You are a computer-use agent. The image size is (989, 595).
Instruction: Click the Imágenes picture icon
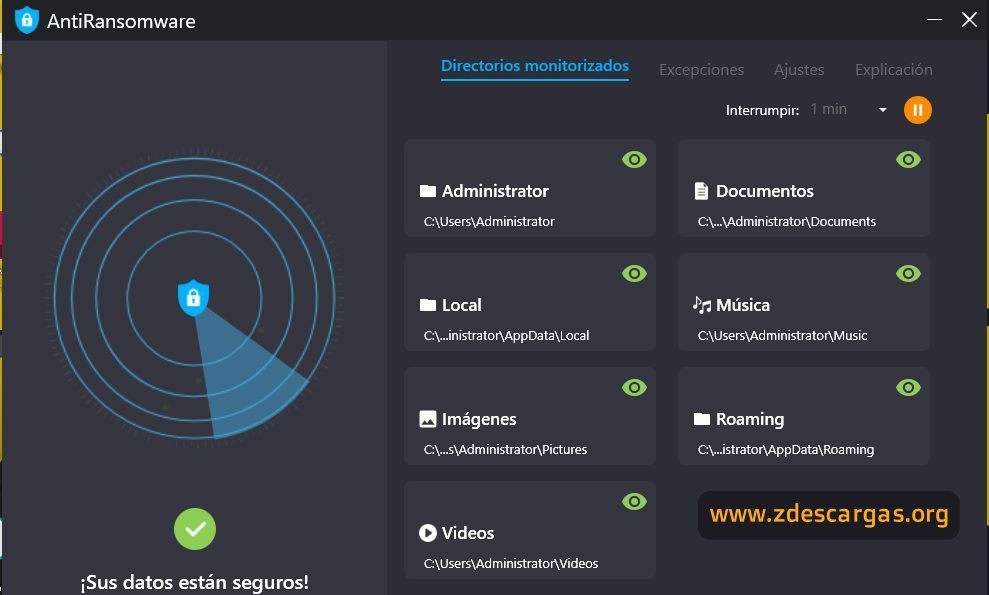pos(428,419)
